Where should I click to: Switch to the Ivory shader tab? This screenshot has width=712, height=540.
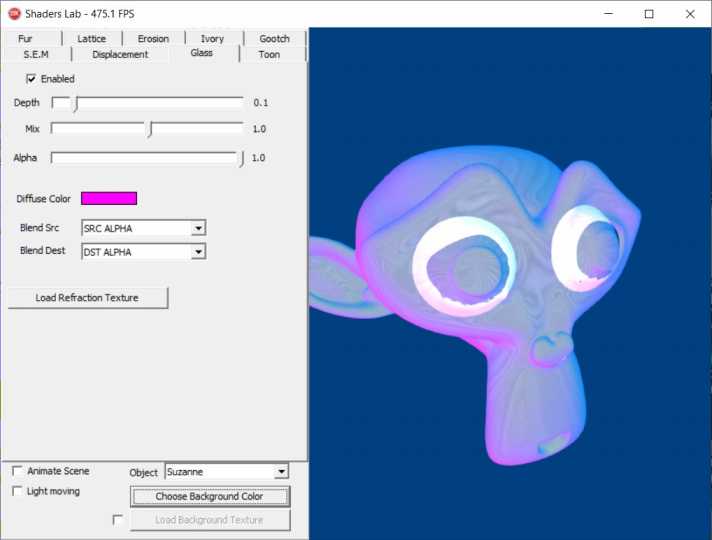coord(212,39)
